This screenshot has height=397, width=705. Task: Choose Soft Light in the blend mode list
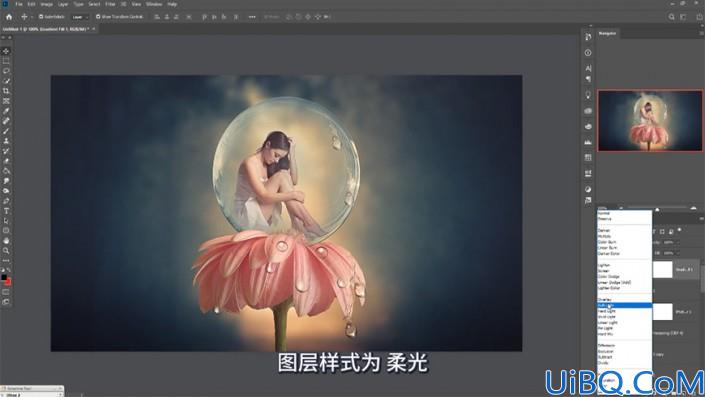[x=624, y=305]
